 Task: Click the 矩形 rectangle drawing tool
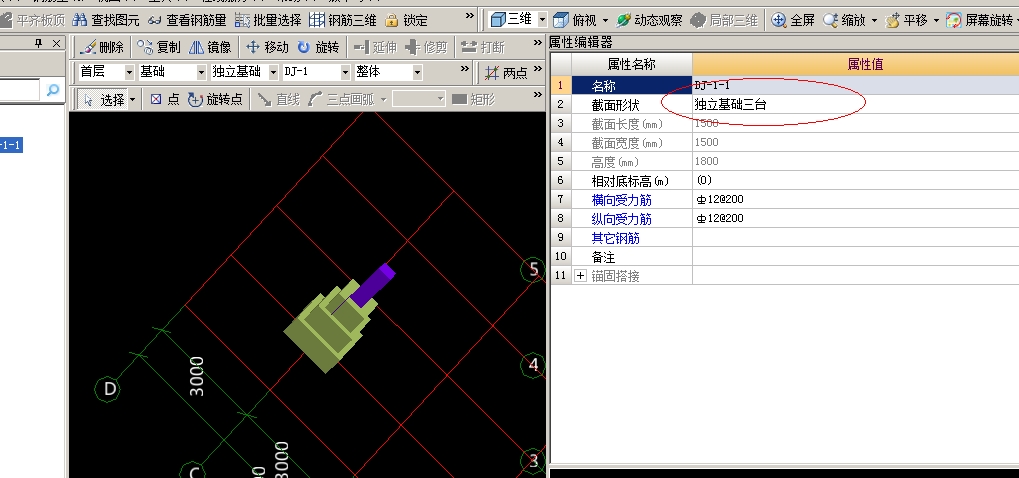coord(473,99)
